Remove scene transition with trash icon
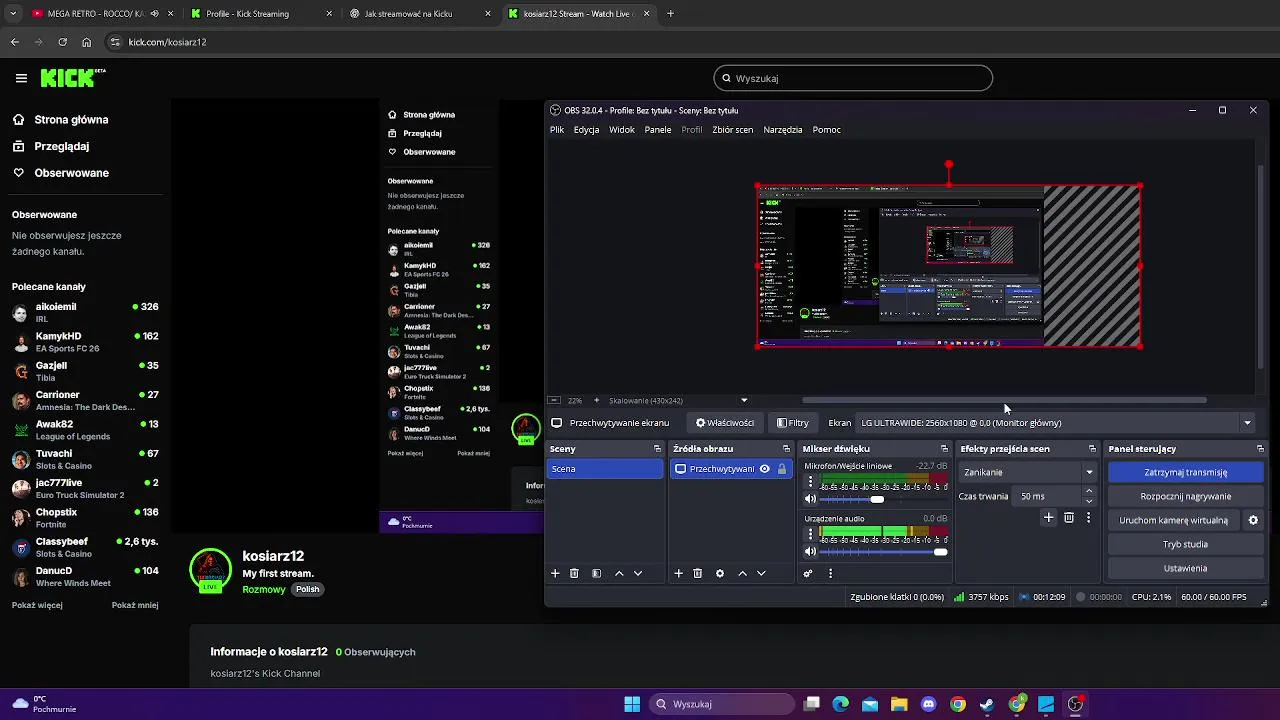Screen dimensions: 1280x720 pyautogui.click(x=1069, y=517)
